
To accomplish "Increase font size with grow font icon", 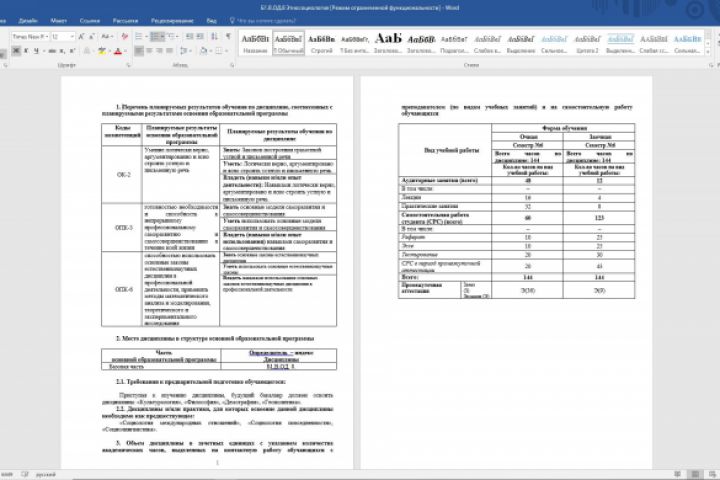I will tap(81, 36).
